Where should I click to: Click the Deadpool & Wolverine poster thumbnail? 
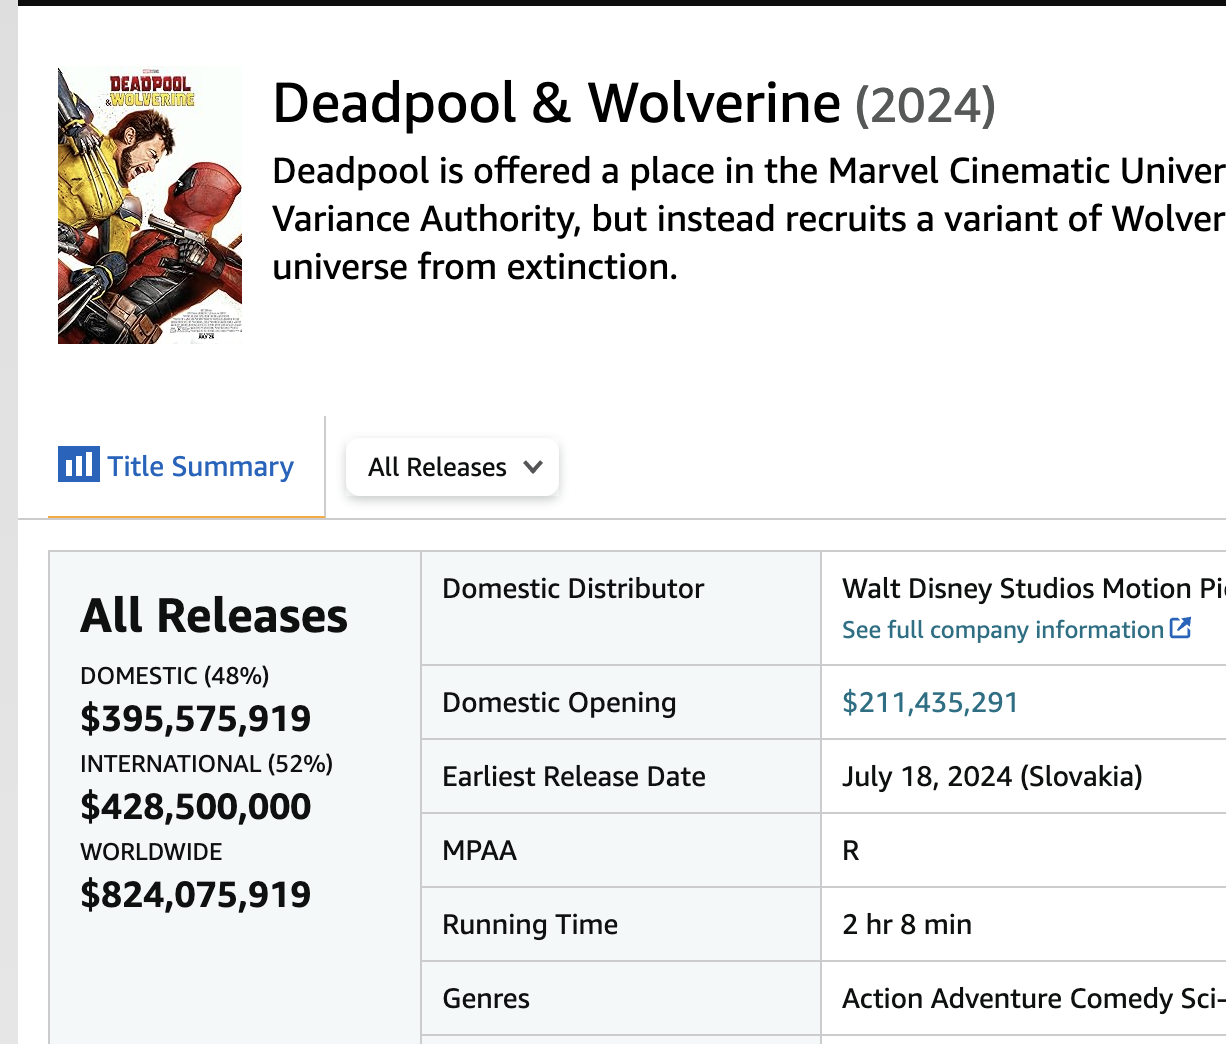pyautogui.click(x=150, y=206)
